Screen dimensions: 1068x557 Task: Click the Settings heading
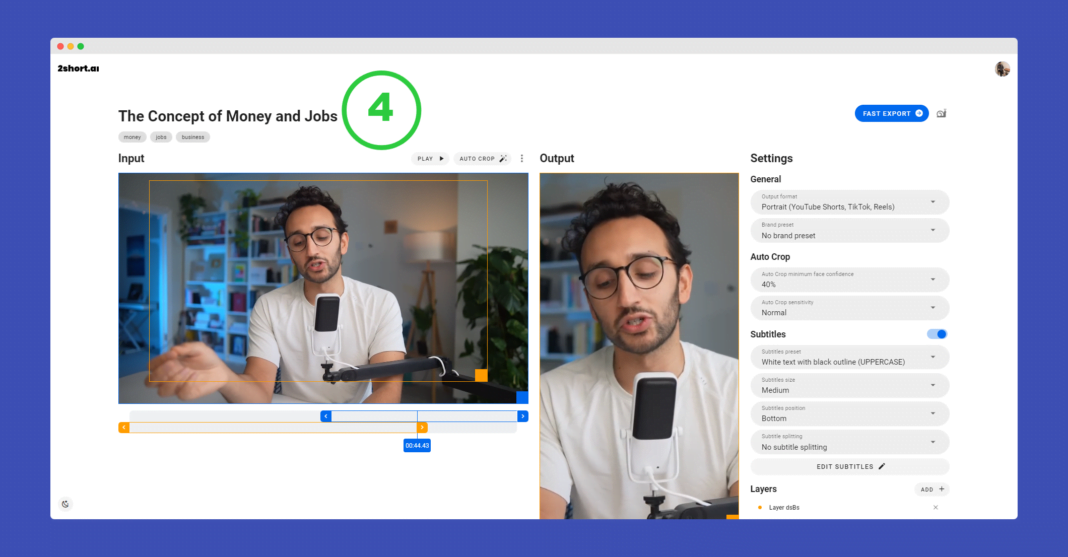point(771,158)
